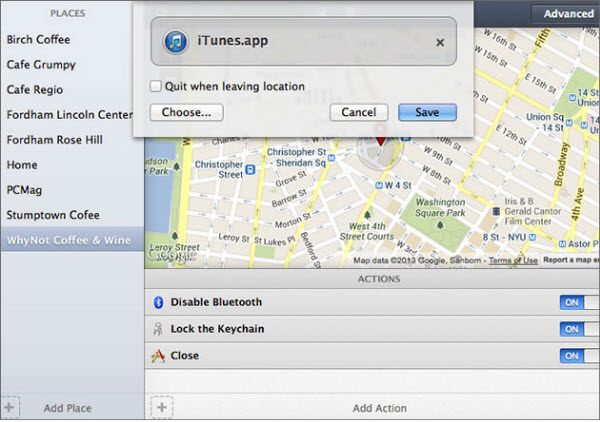The image size is (600, 422).
Task: Click the keychain icon beside Lock the Keychain
Action: point(158,329)
